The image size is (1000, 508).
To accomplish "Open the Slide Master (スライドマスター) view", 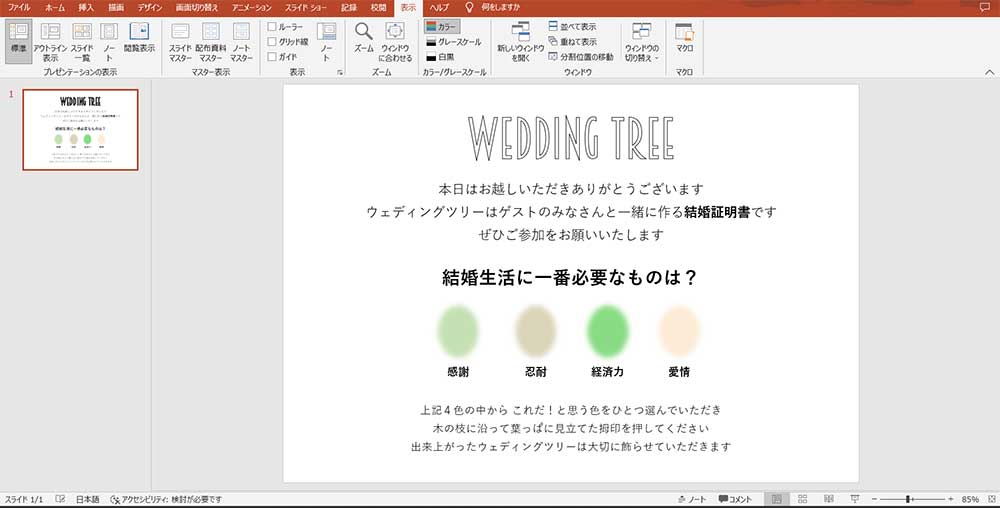I will tap(180, 38).
